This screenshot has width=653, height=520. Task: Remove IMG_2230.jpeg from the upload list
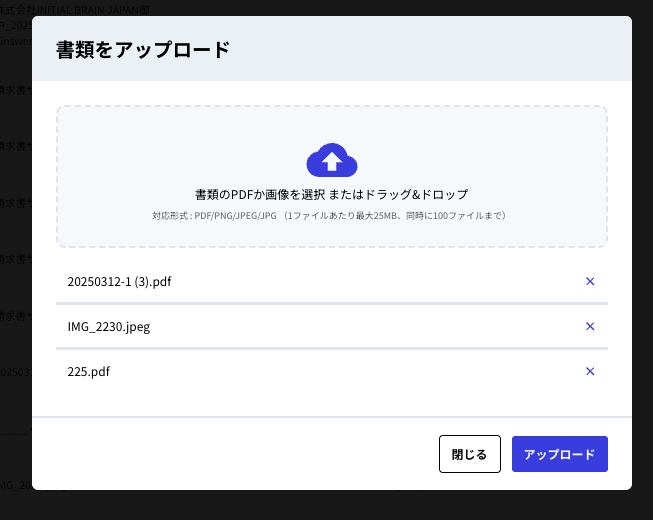[x=590, y=326]
